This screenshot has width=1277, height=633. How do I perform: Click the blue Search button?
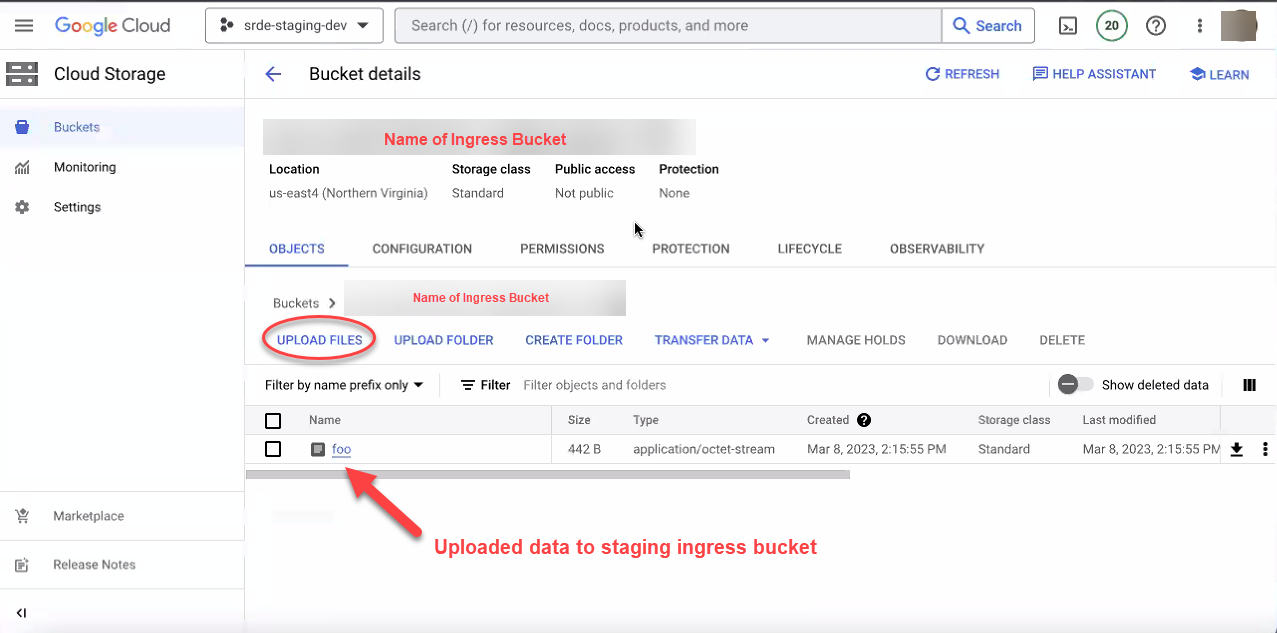point(988,26)
